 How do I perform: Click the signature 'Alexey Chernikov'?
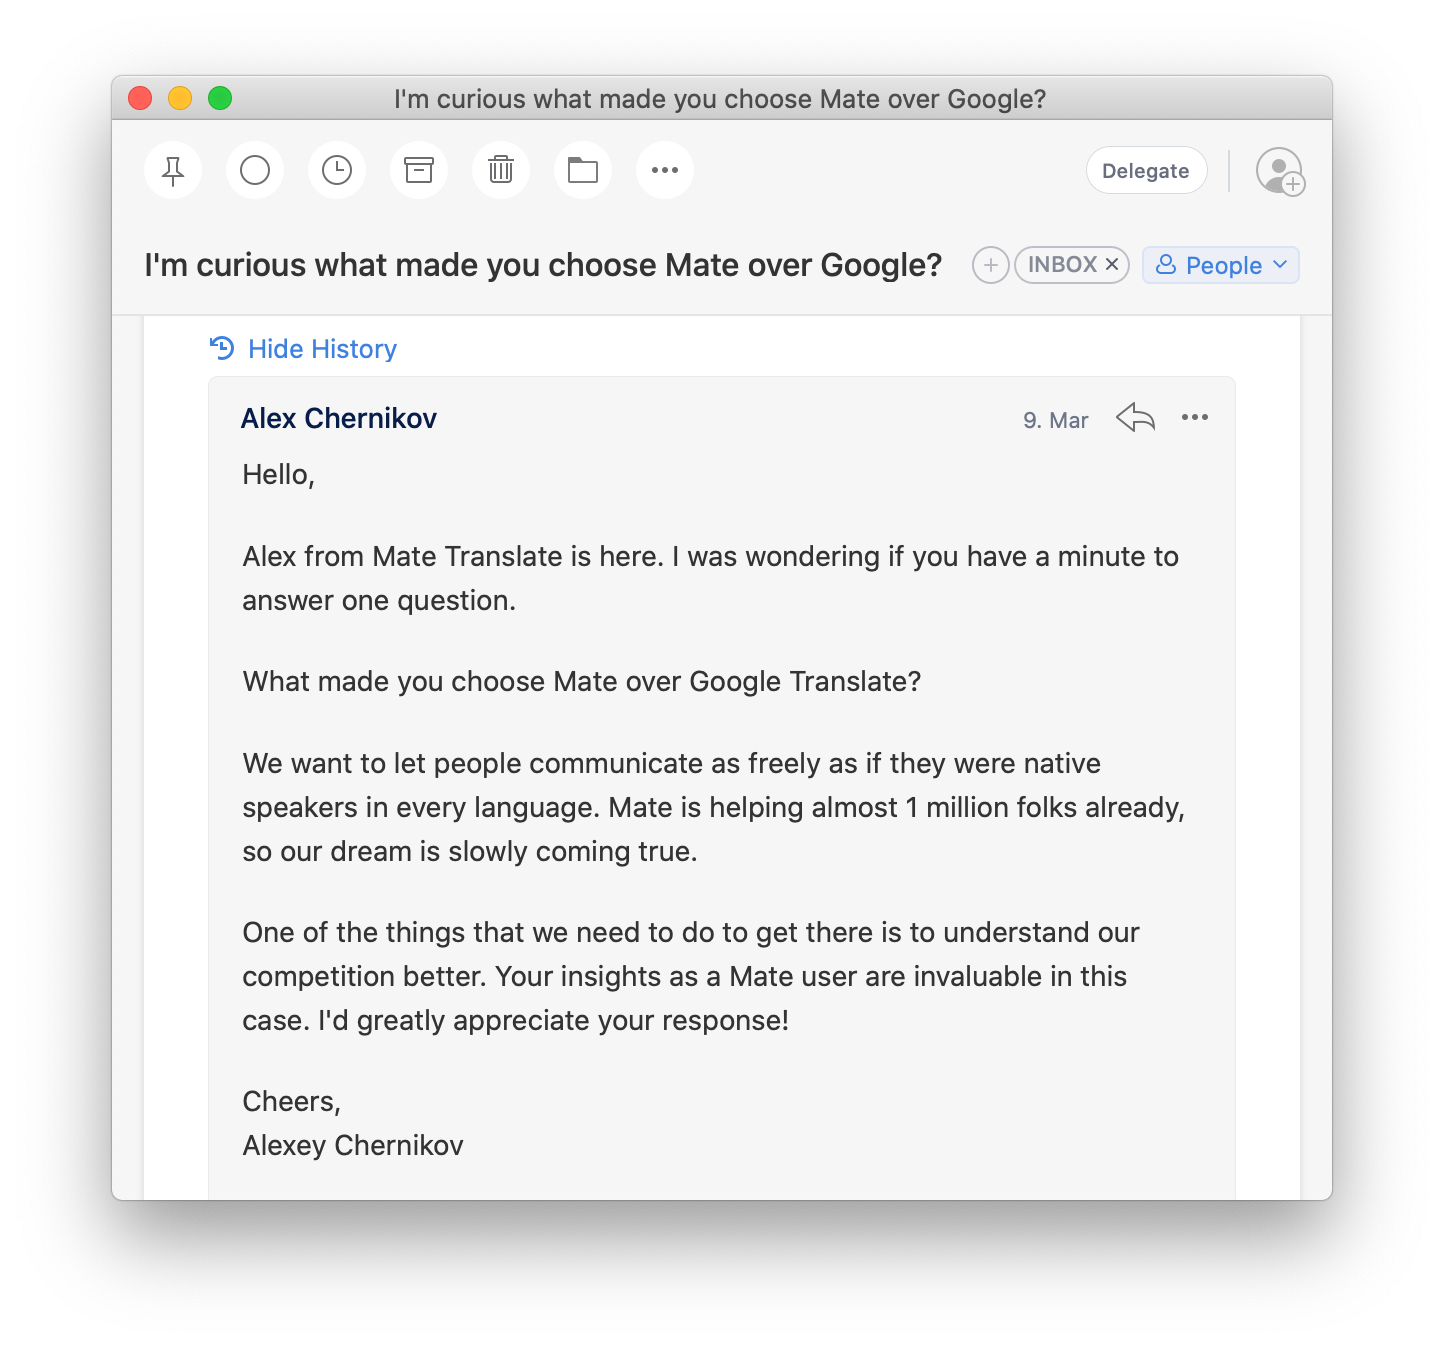pyautogui.click(x=353, y=1145)
